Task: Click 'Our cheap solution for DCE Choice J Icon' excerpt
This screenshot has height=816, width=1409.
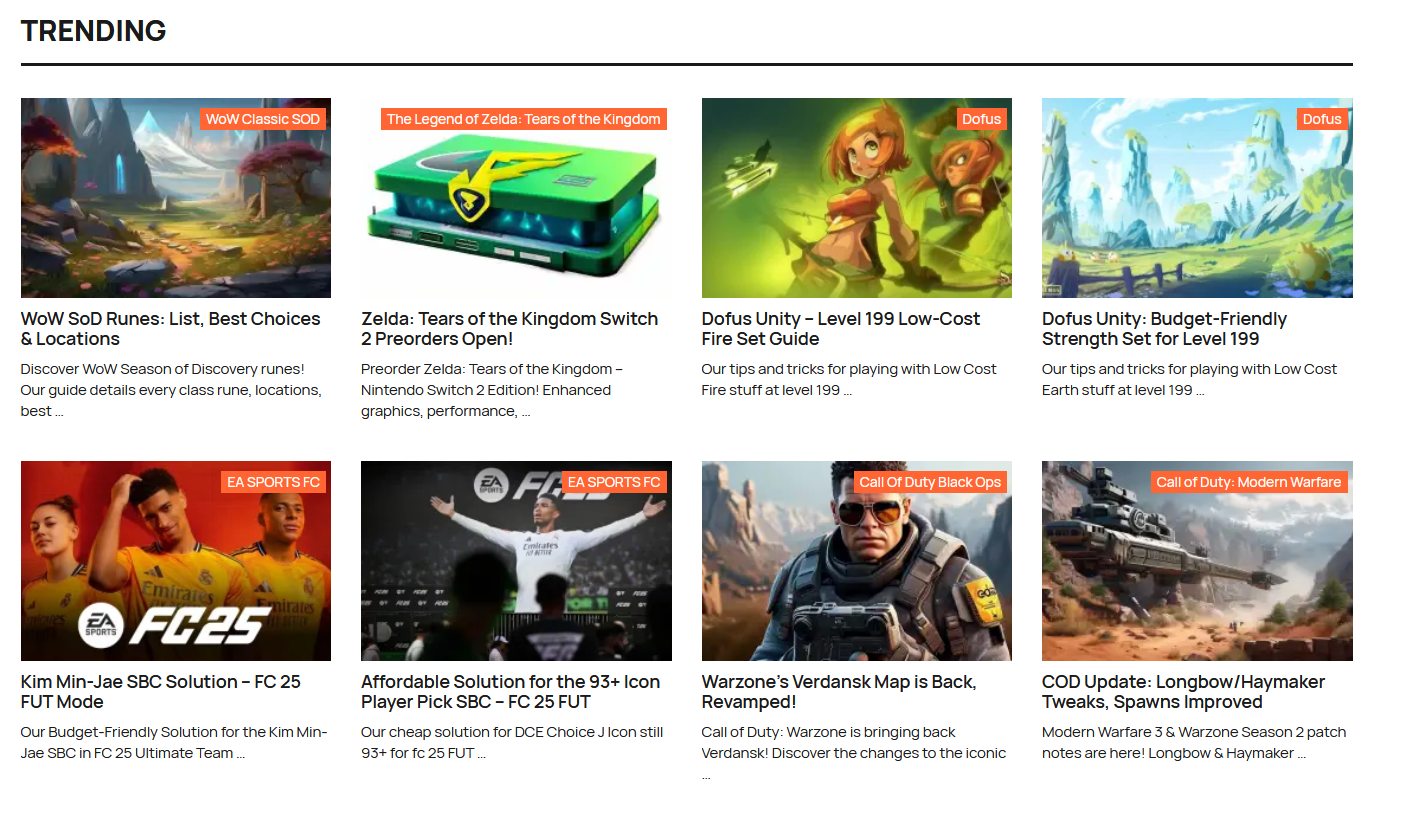Action: (x=512, y=742)
